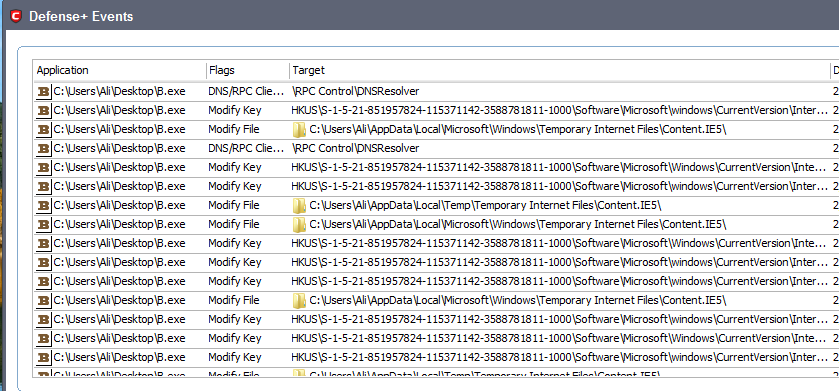This screenshot has width=839, height=391.
Task: Click folder icon in first Microsoft\Windows\Temporary Internet Files row
Action: tap(299, 129)
